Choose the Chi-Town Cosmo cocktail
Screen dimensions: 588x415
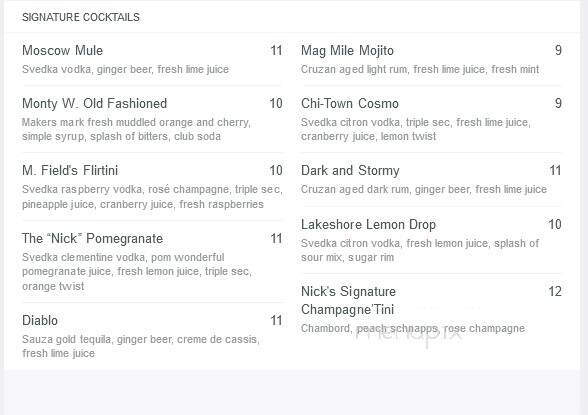(350, 103)
